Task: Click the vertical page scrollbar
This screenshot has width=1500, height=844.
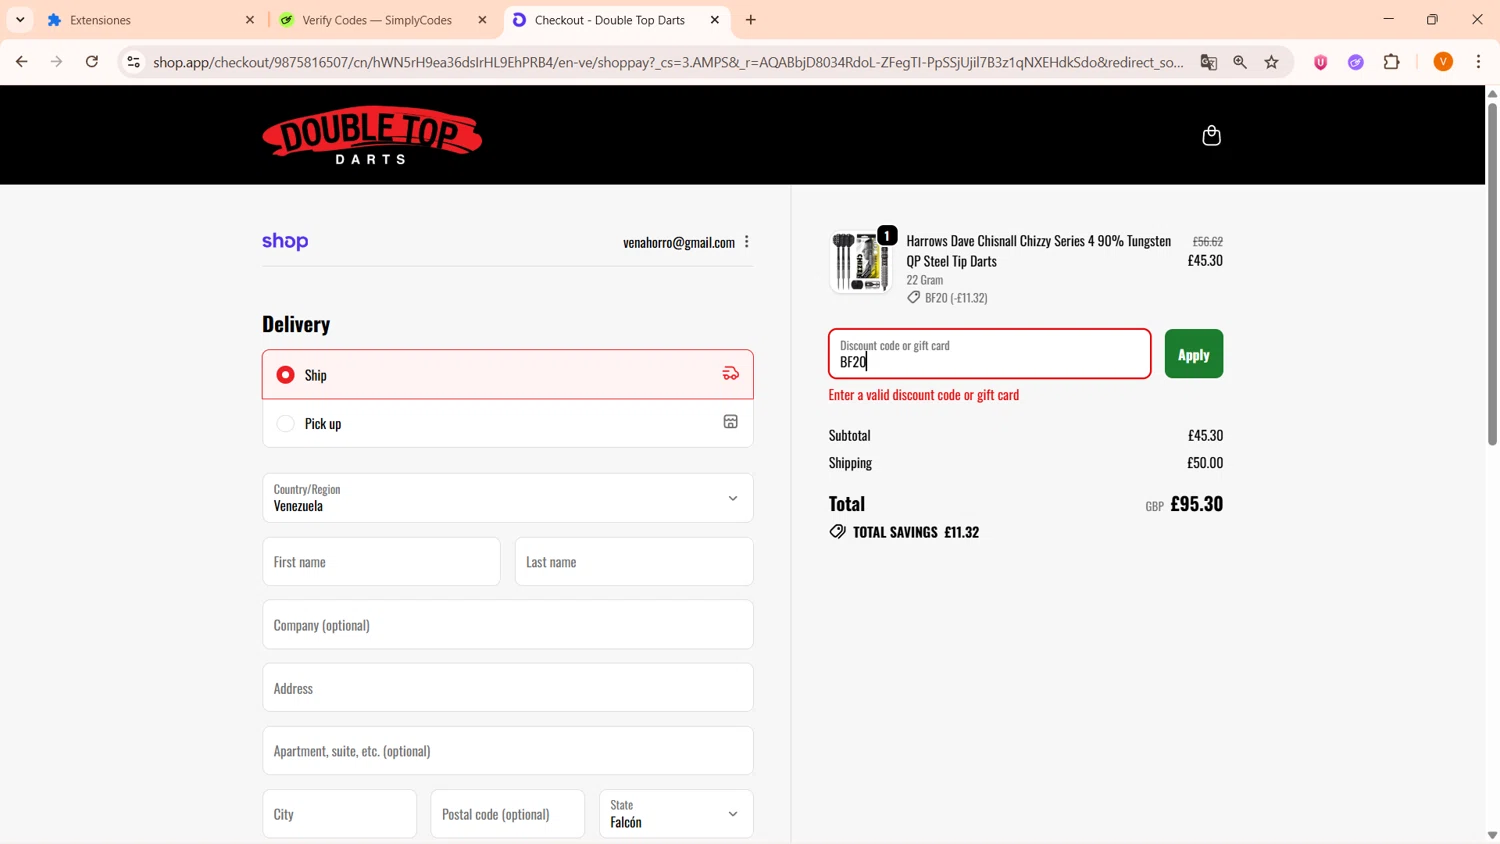Action: (1492, 273)
